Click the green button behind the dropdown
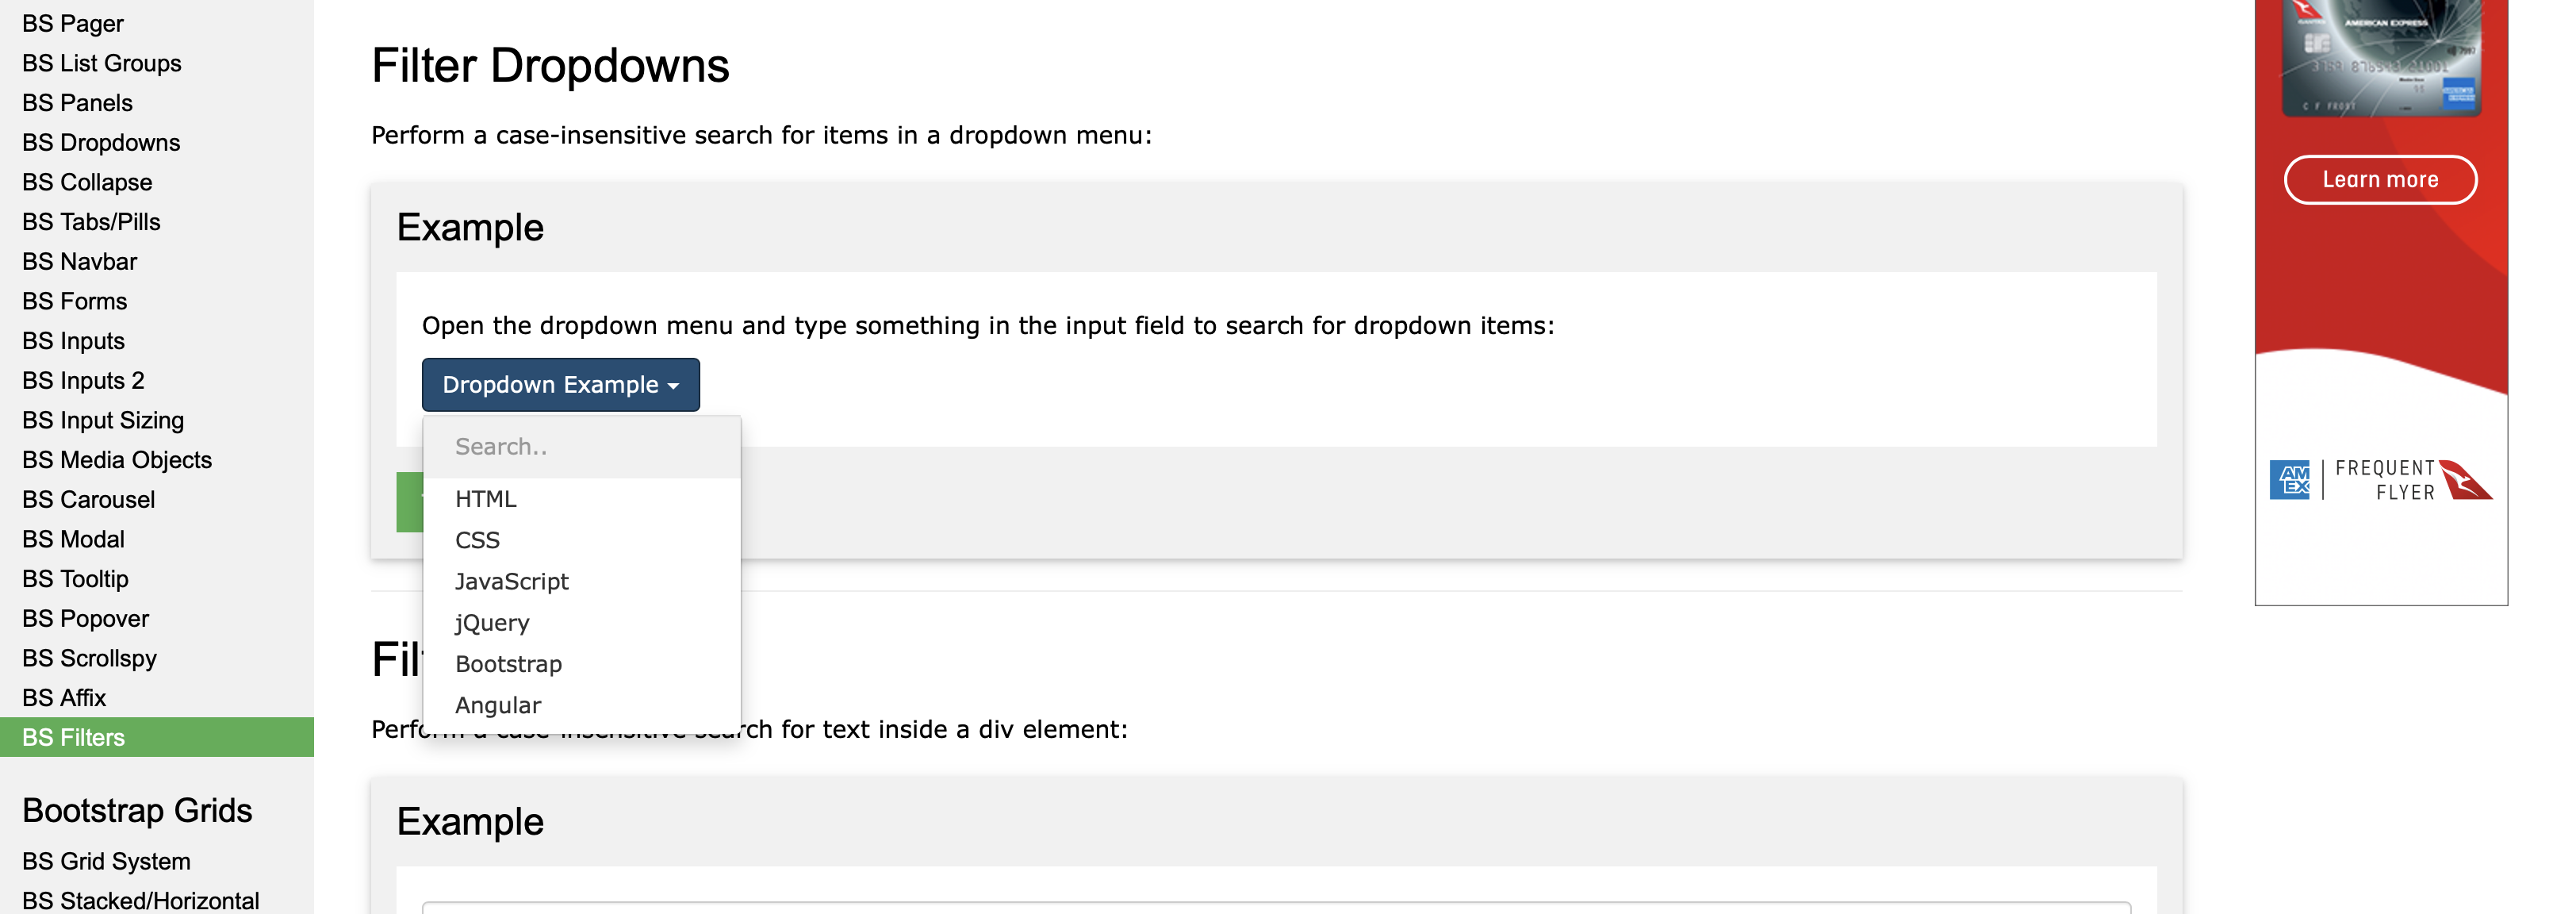 pos(410,502)
